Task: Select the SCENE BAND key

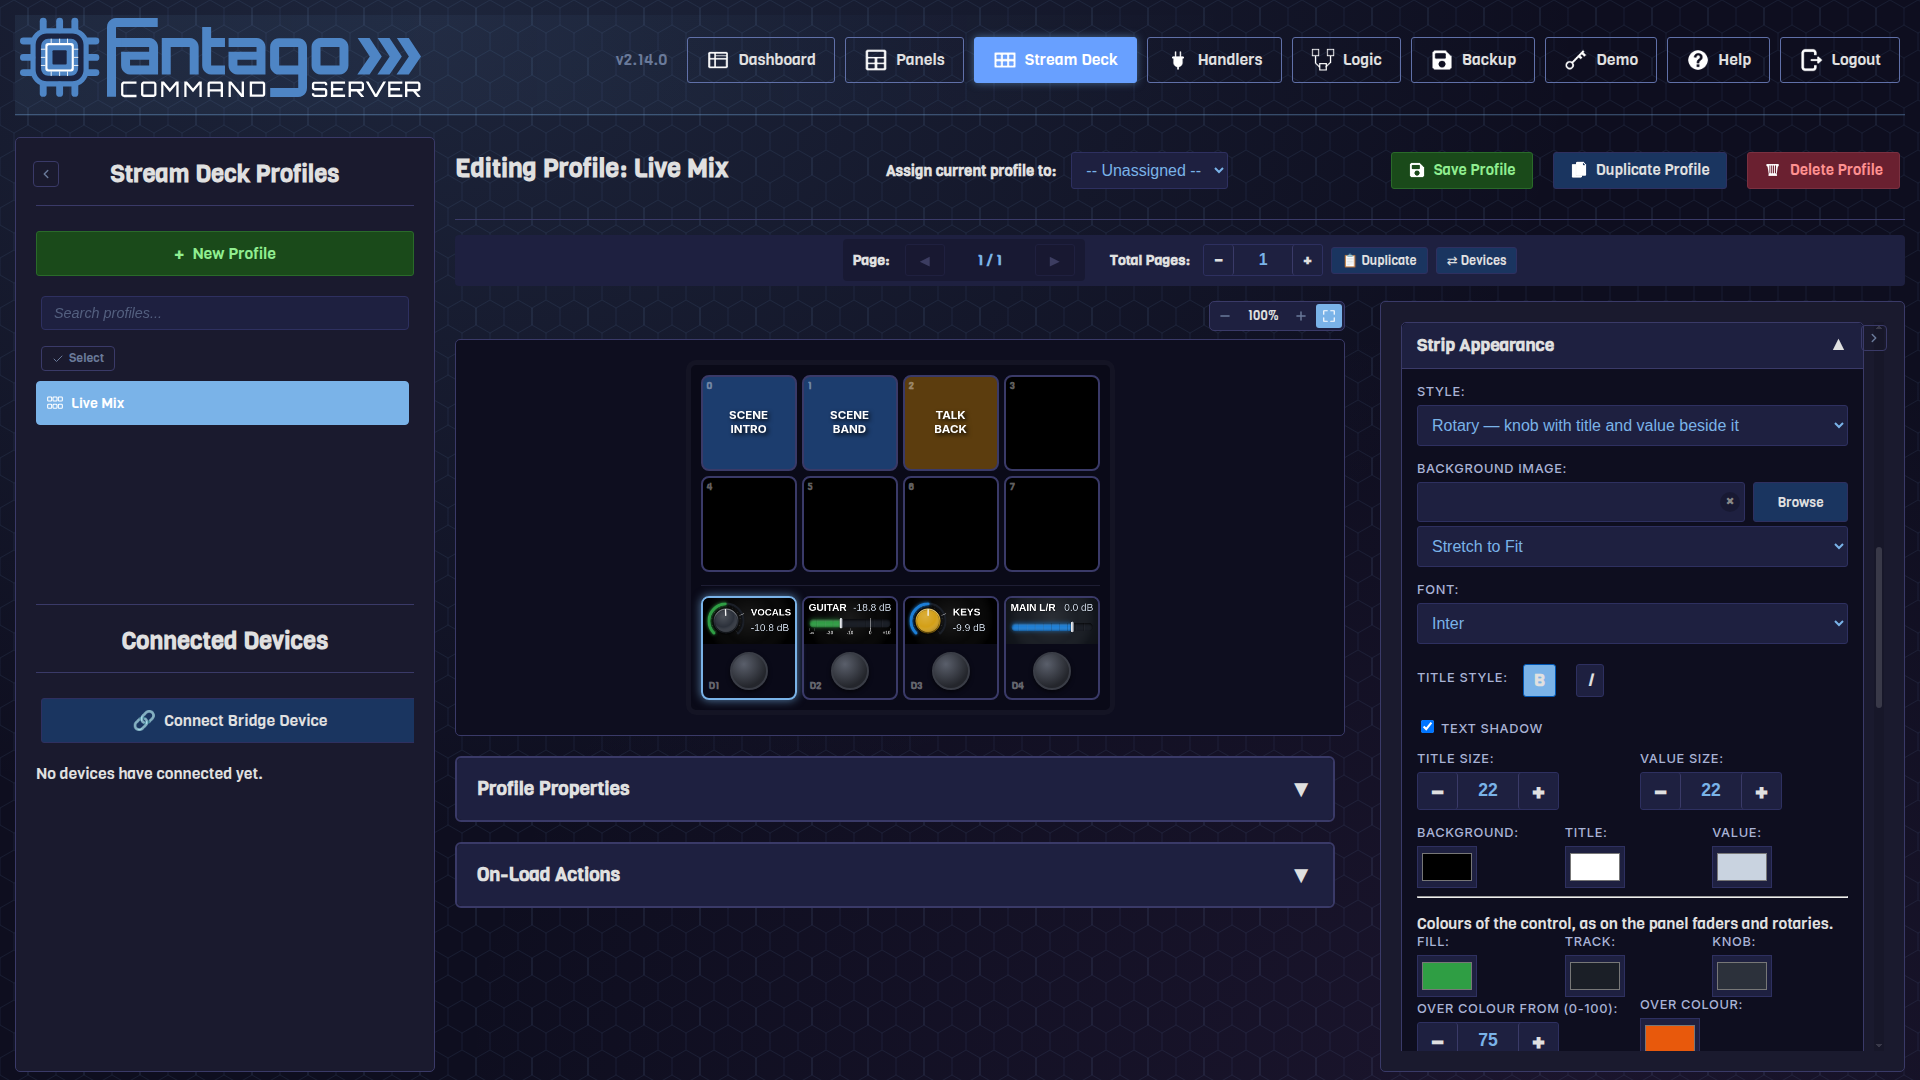Action: point(850,423)
